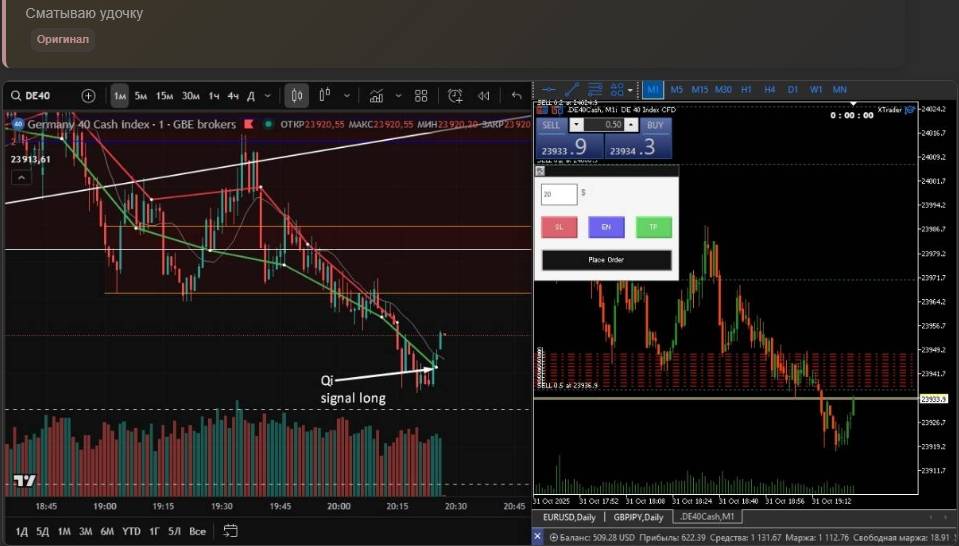Click the add symbol plus icon
Viewport: 959px width, 546px height.
coord(88,96)
